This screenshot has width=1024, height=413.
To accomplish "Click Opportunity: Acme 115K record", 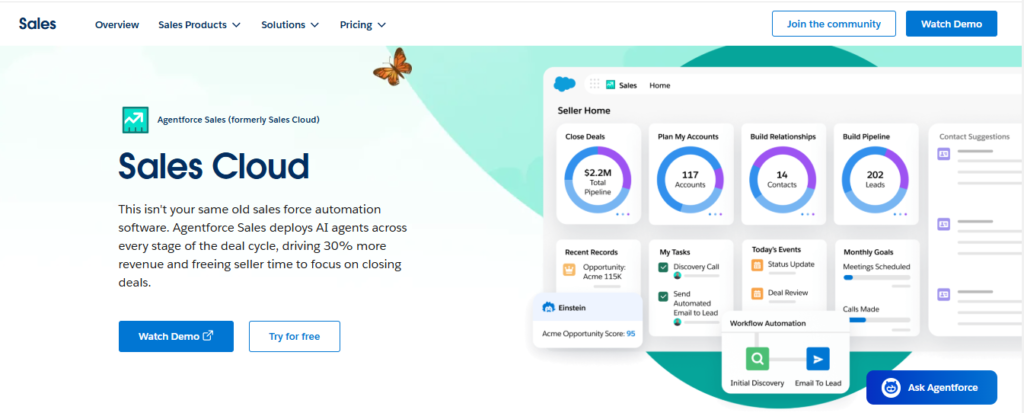I will [605, 272].
